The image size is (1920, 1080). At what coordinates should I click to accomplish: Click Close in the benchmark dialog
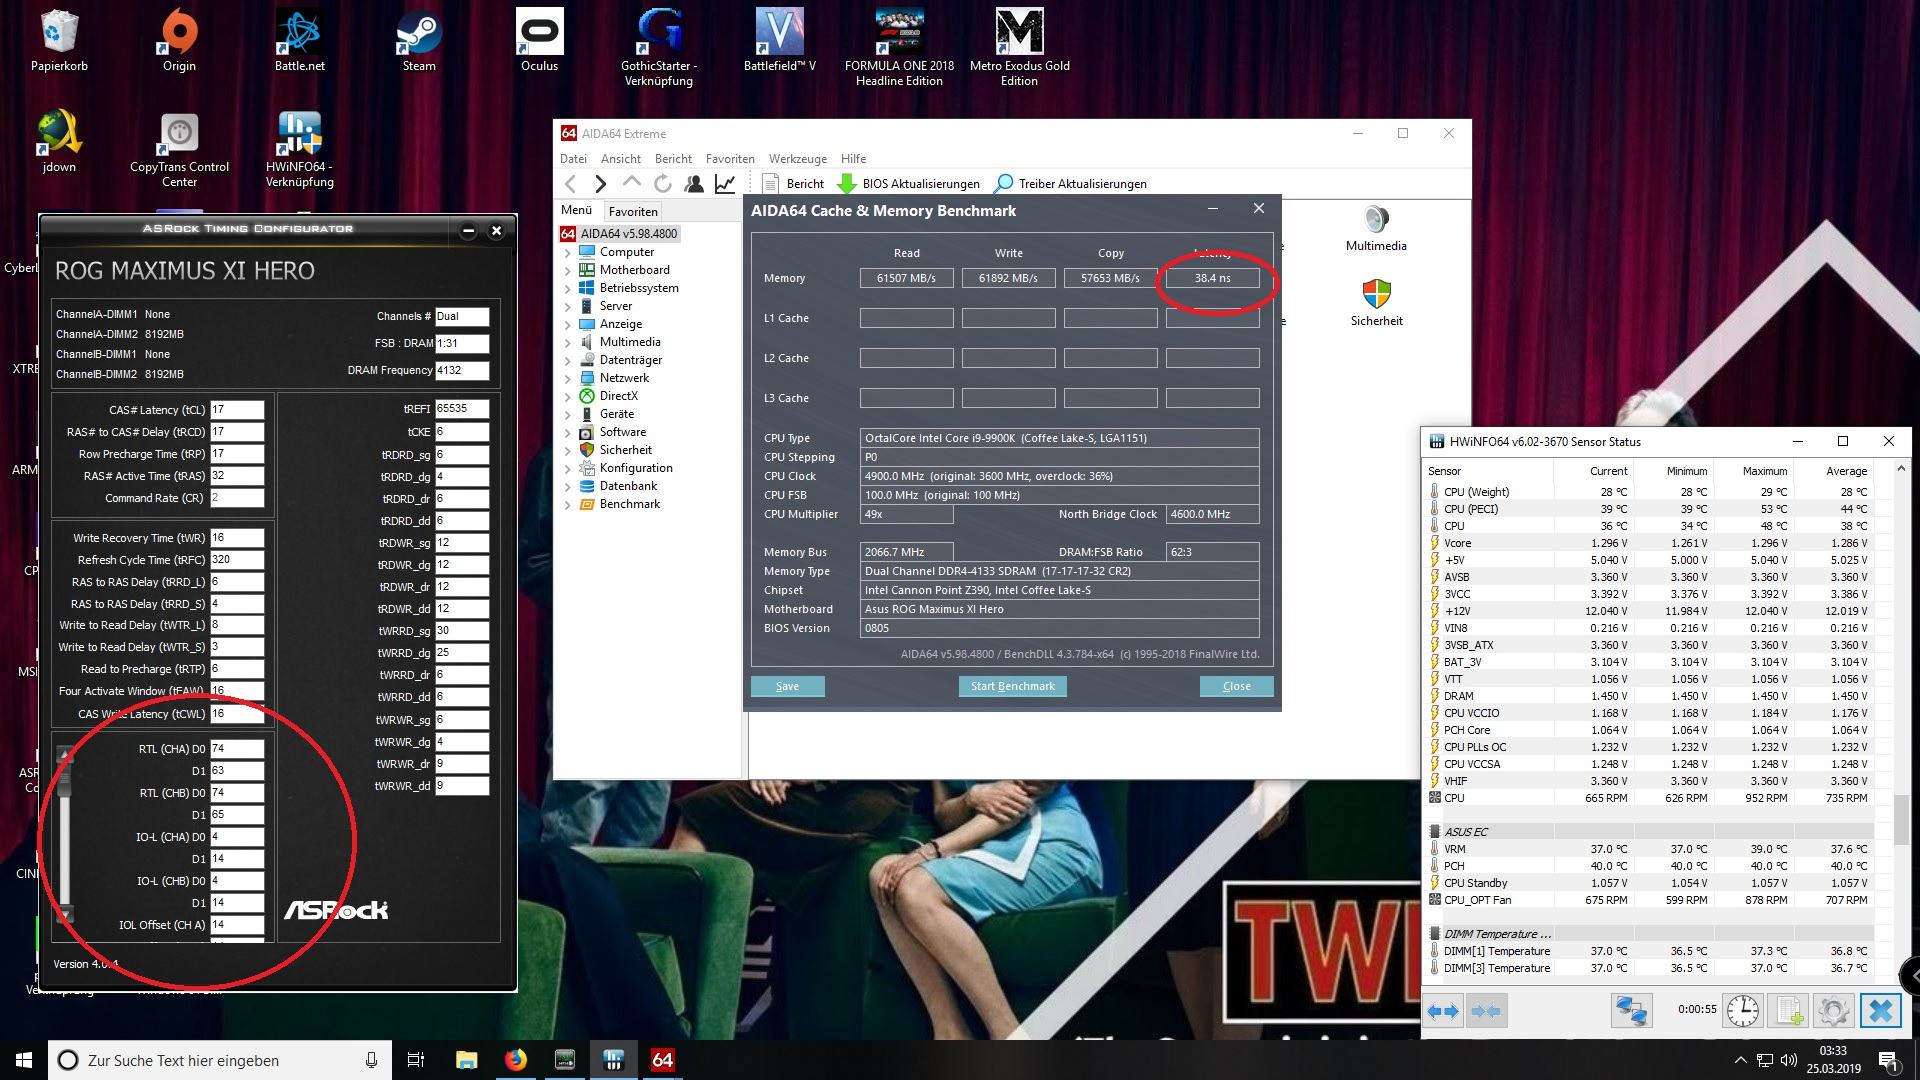tap(1236, 686)
